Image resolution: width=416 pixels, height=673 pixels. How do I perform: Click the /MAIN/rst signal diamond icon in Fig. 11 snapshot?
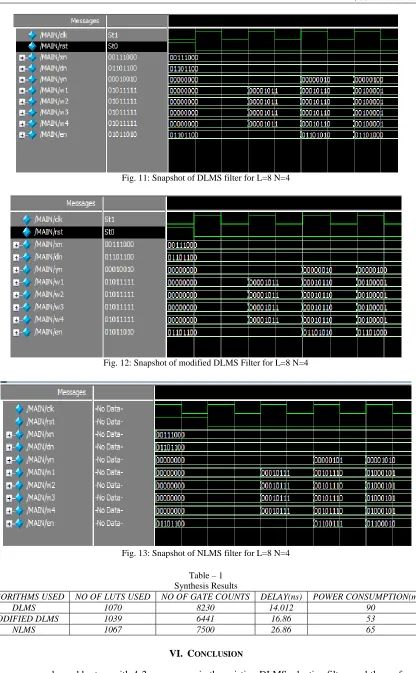[x=32, y=46]
